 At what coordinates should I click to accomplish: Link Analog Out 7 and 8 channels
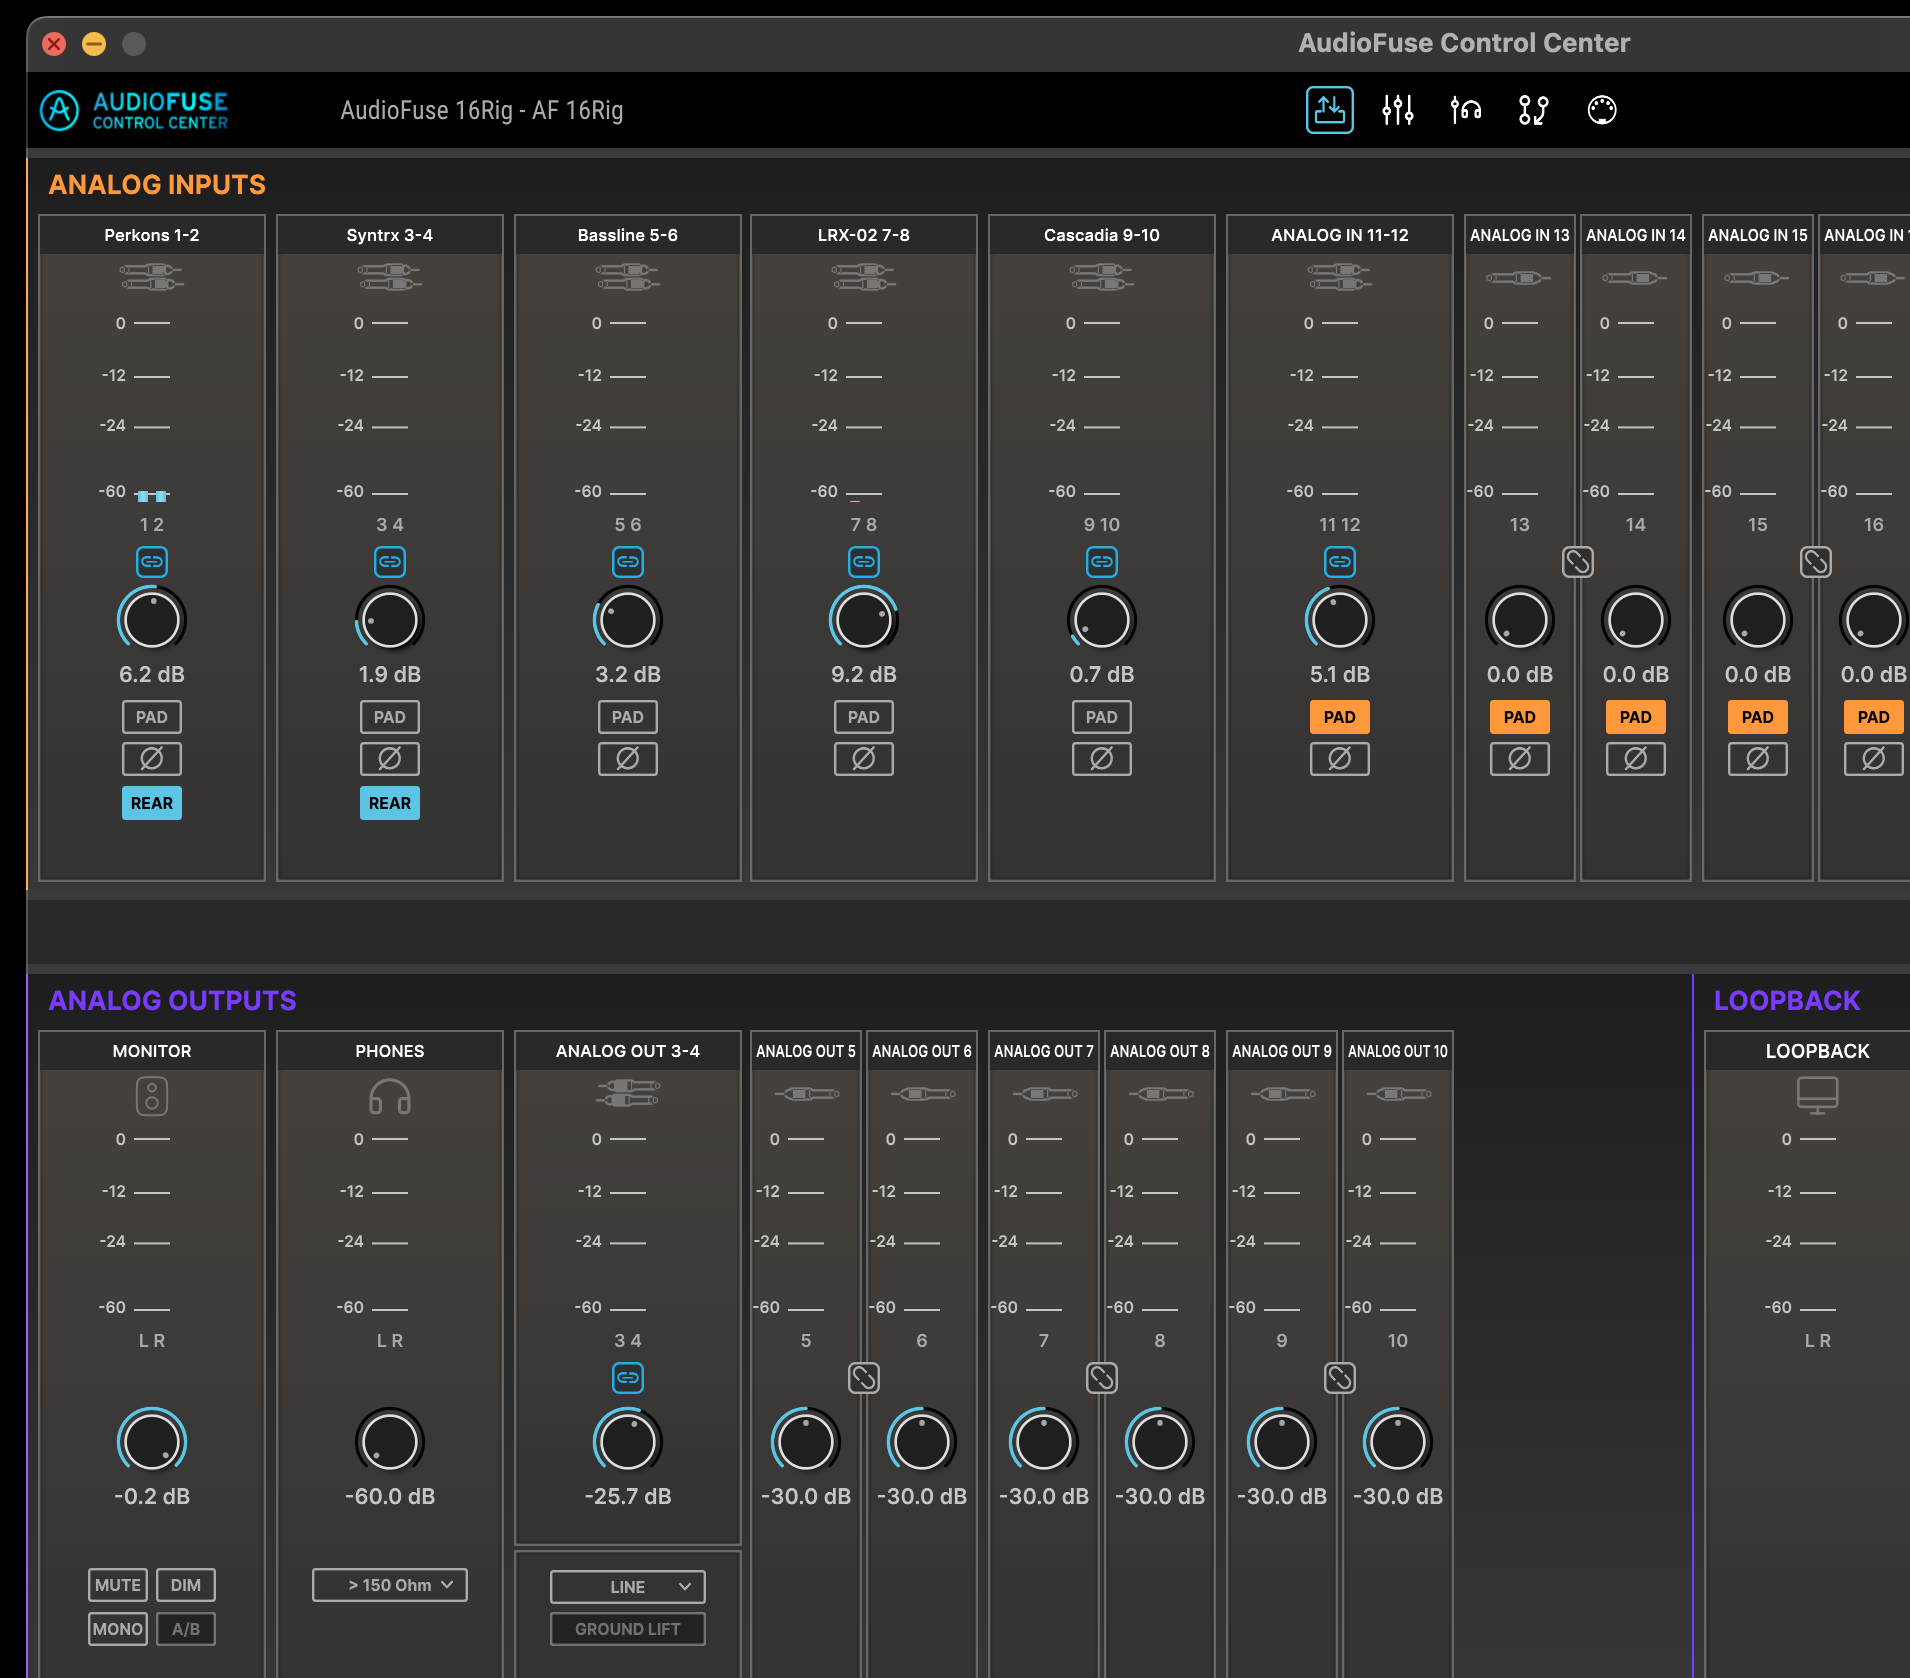click(x=1102, y=1378)
